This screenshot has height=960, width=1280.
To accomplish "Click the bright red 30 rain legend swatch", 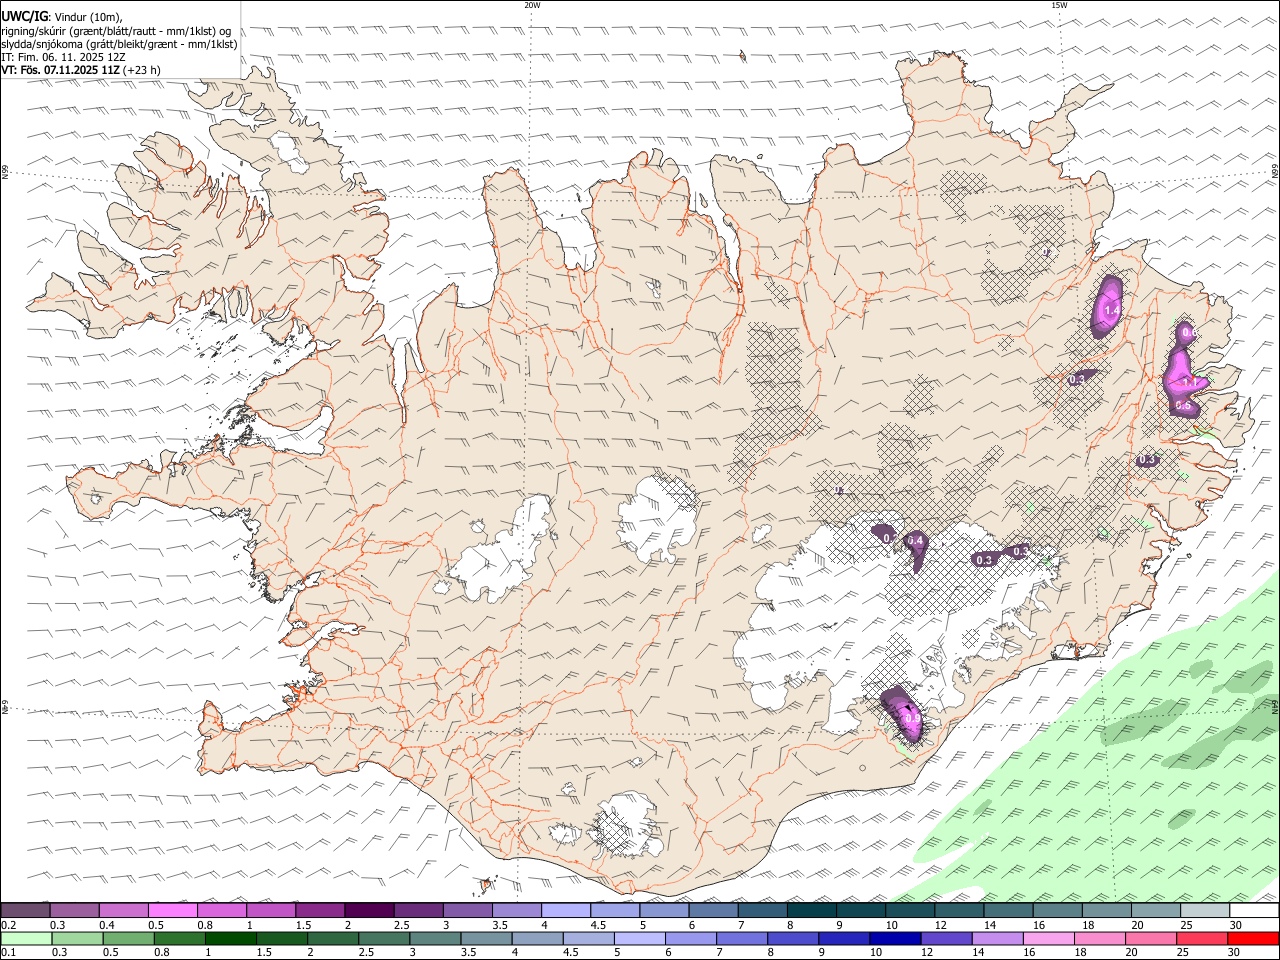I will click(x=1253, y=938).
